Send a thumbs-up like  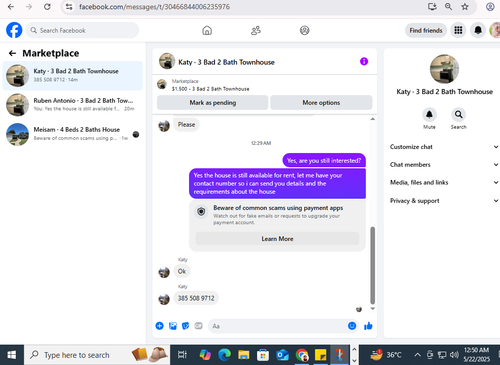pyautogui.click(x=368, y=326)
